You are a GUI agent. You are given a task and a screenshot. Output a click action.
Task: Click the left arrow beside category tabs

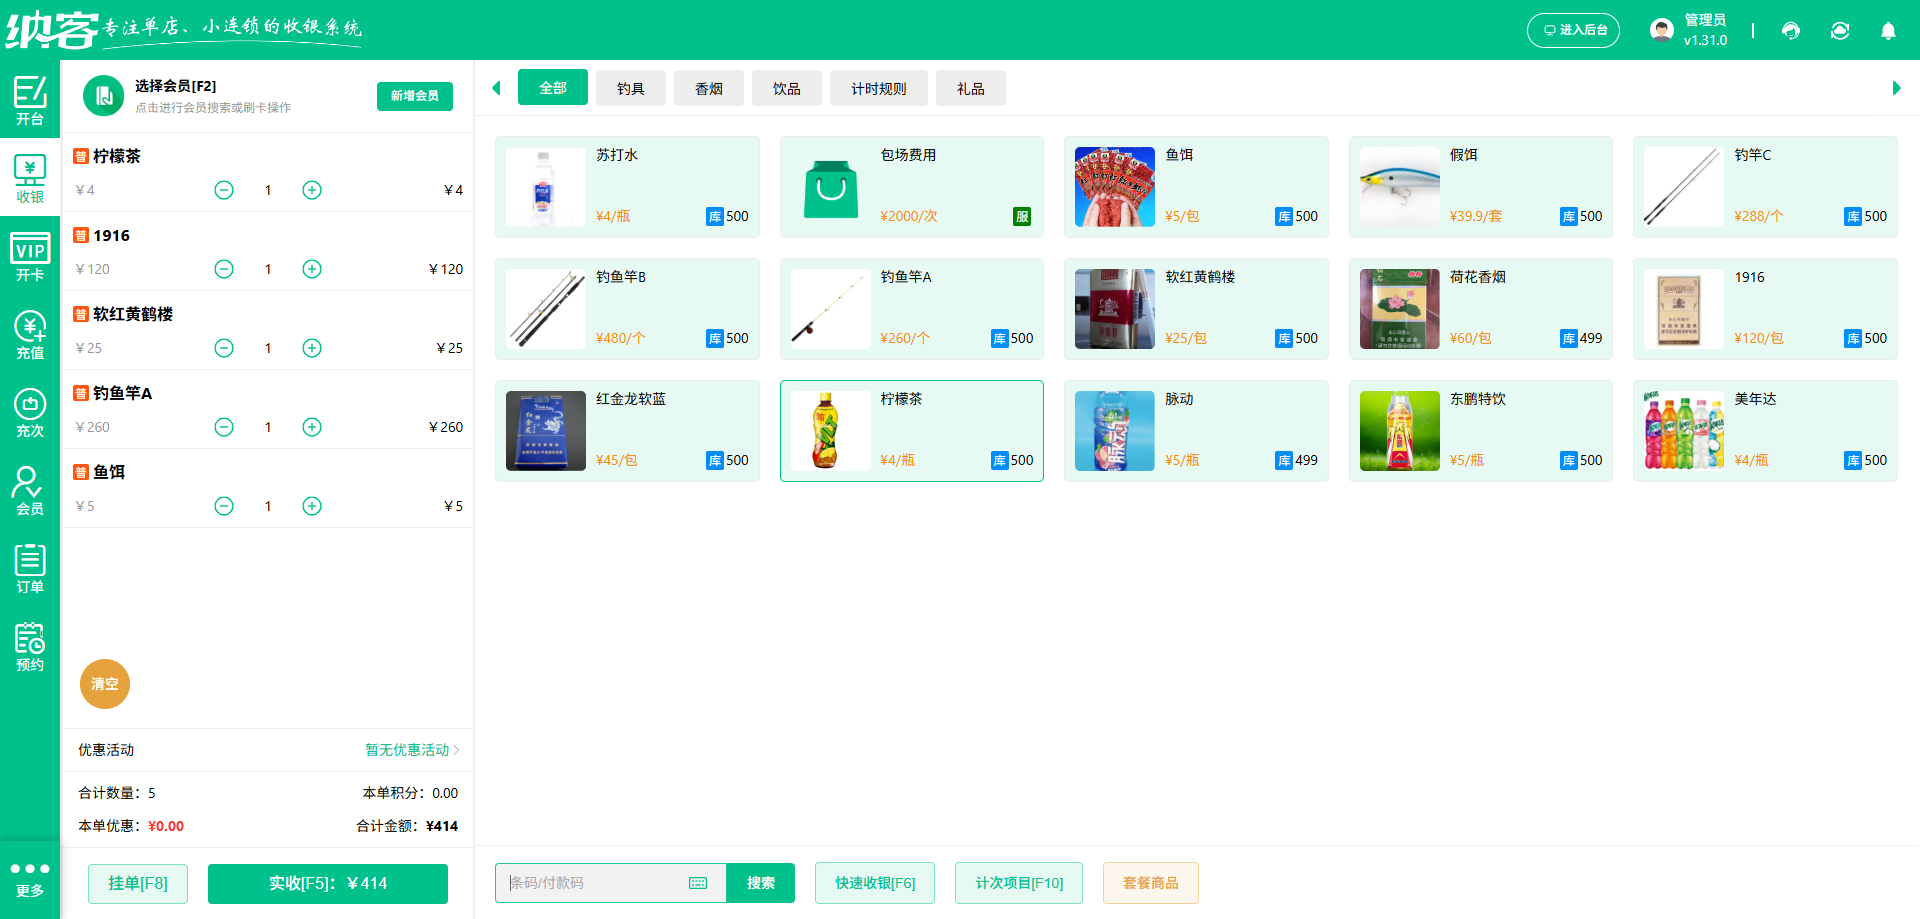[496, 88]
